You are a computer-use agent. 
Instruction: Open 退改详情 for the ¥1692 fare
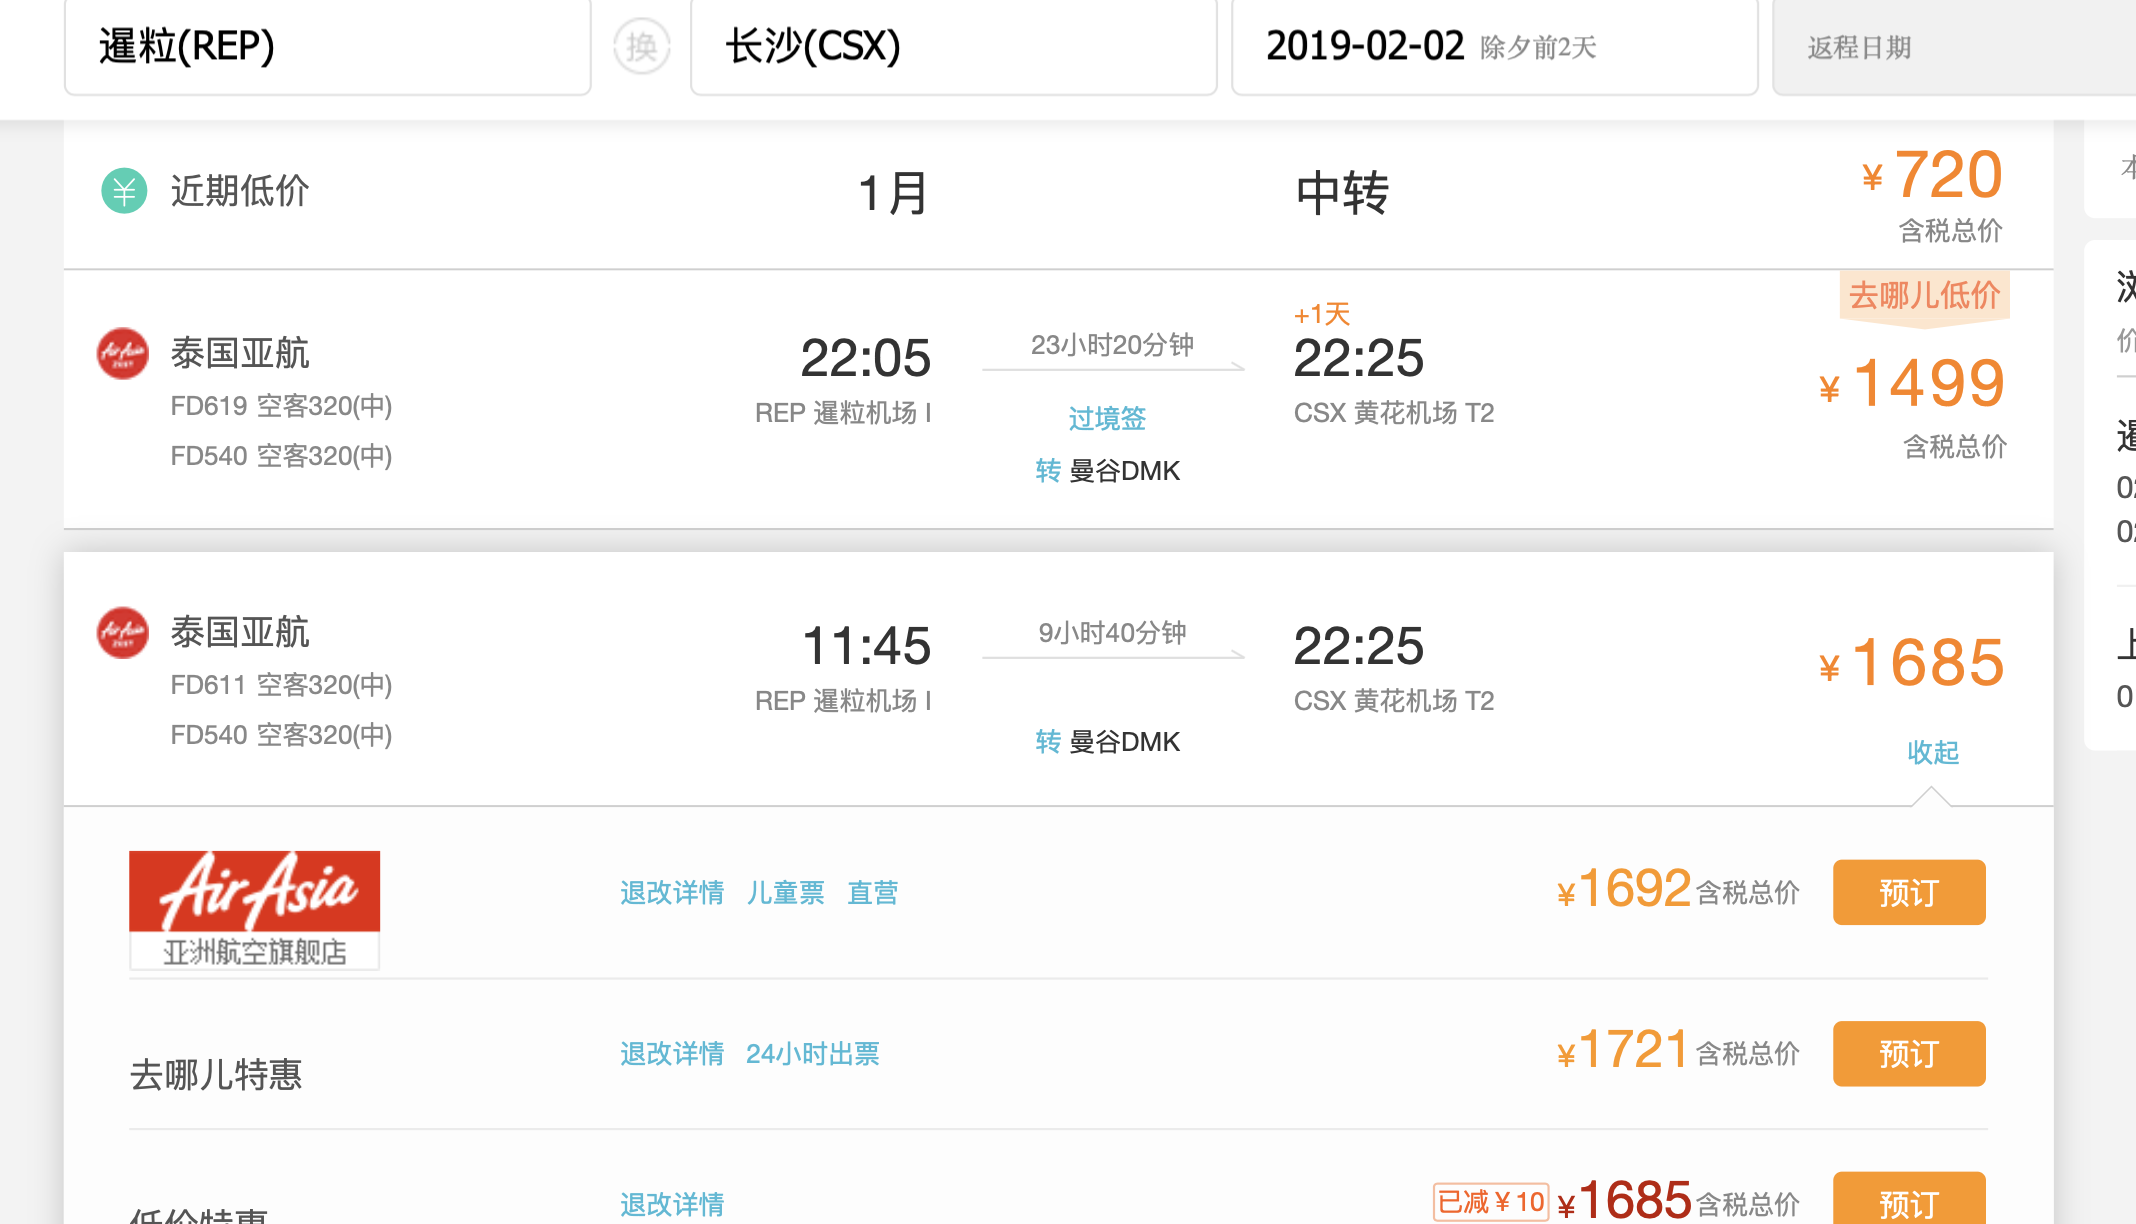tap(671, 892)
